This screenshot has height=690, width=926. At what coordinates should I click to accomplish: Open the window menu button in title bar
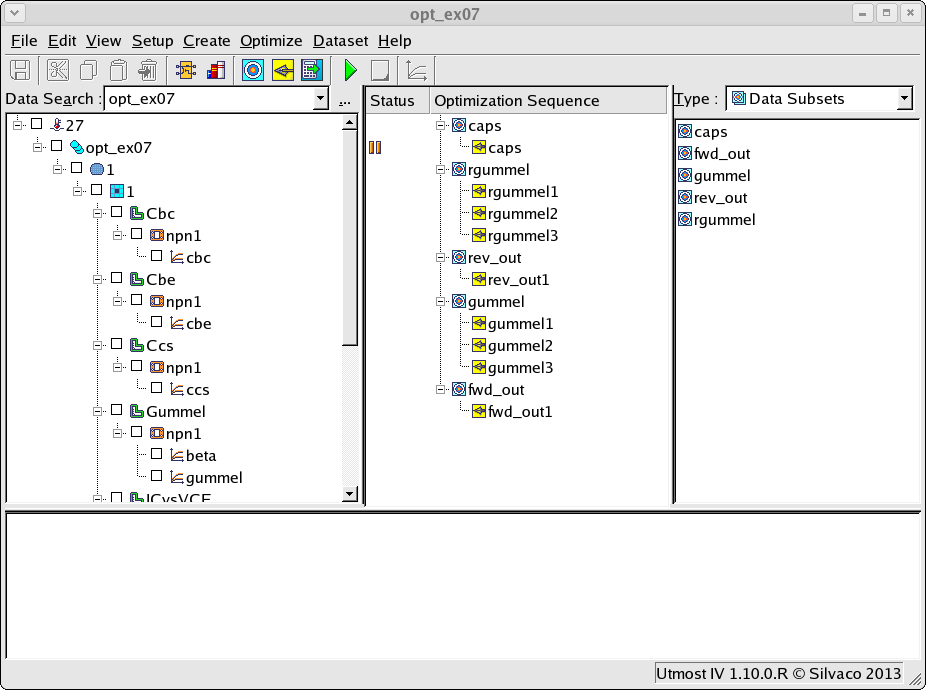click(x=15, y=13)
